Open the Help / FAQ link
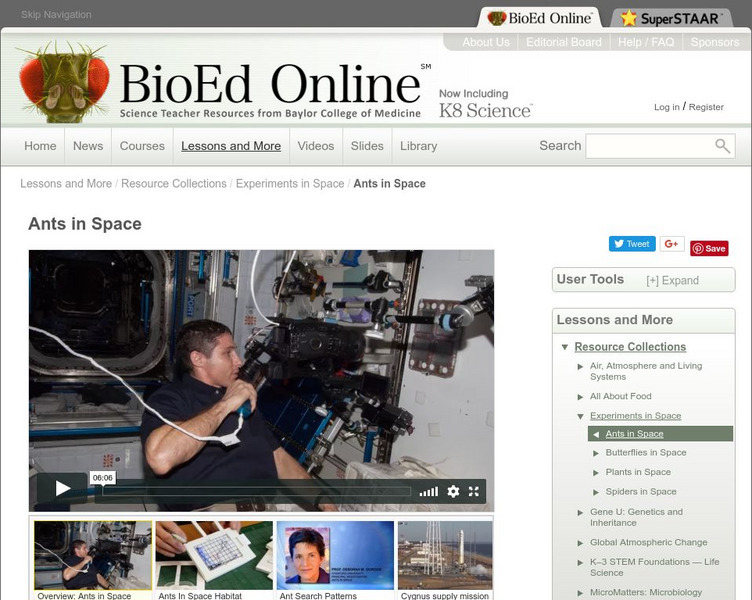The image size is (752, 600). point(646,42)
